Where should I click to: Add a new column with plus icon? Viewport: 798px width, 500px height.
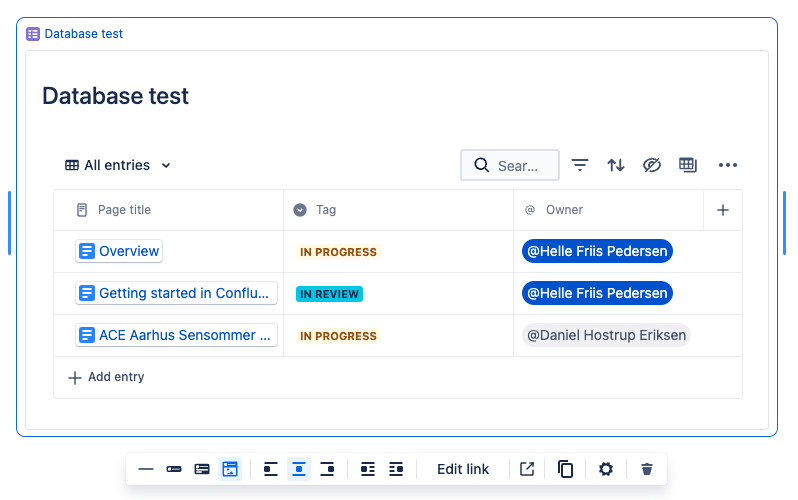point(723,210)
